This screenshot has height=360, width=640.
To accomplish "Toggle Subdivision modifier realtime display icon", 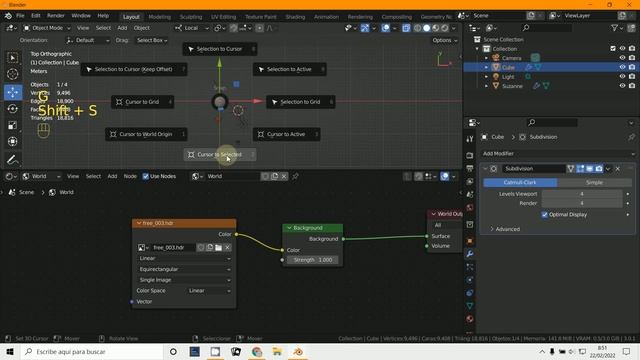I will click(589, 169).
